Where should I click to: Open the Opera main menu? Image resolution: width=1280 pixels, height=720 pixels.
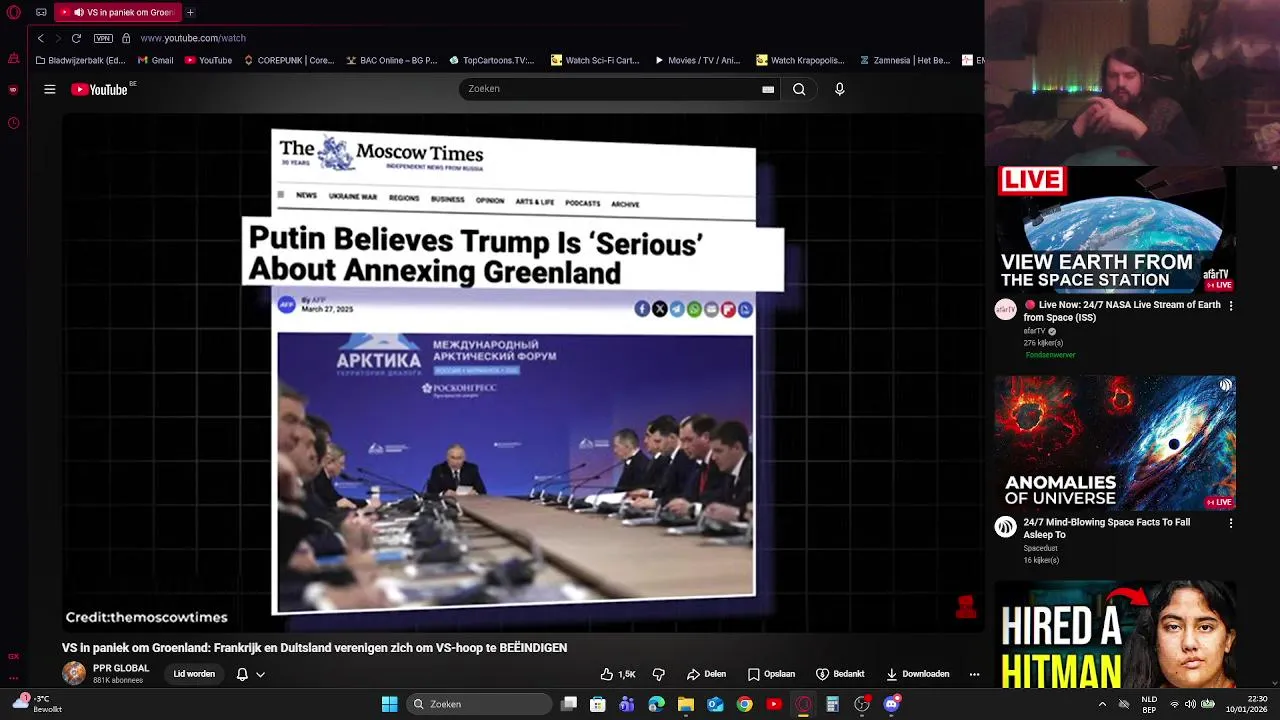pyautogui.click(x=14, y=12)
